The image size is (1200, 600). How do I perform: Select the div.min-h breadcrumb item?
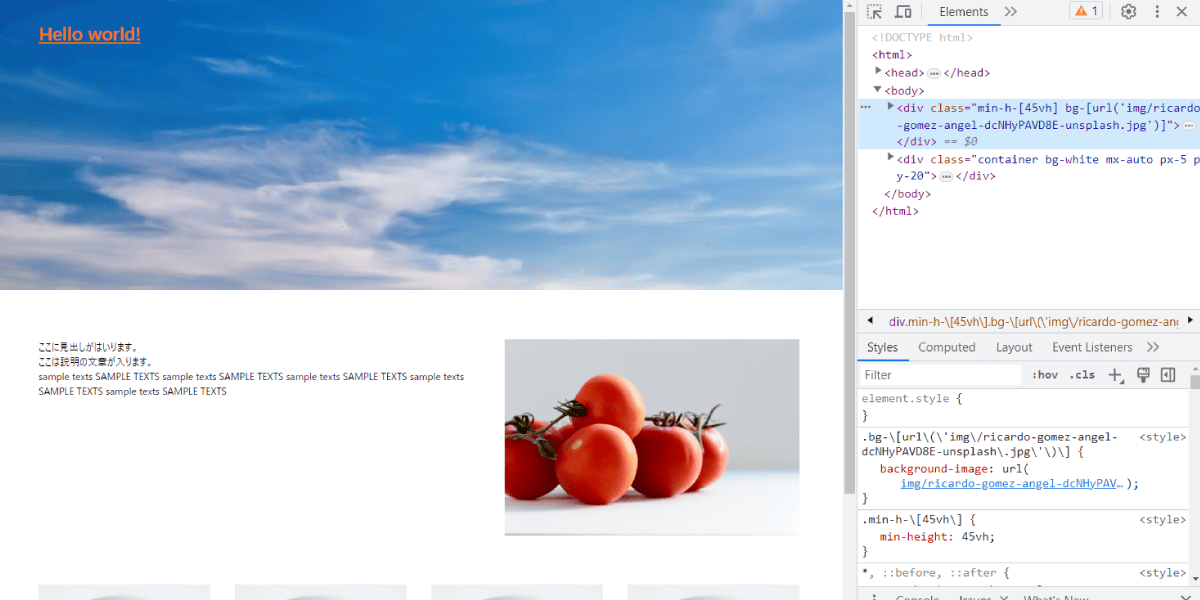click(1033, 322)
